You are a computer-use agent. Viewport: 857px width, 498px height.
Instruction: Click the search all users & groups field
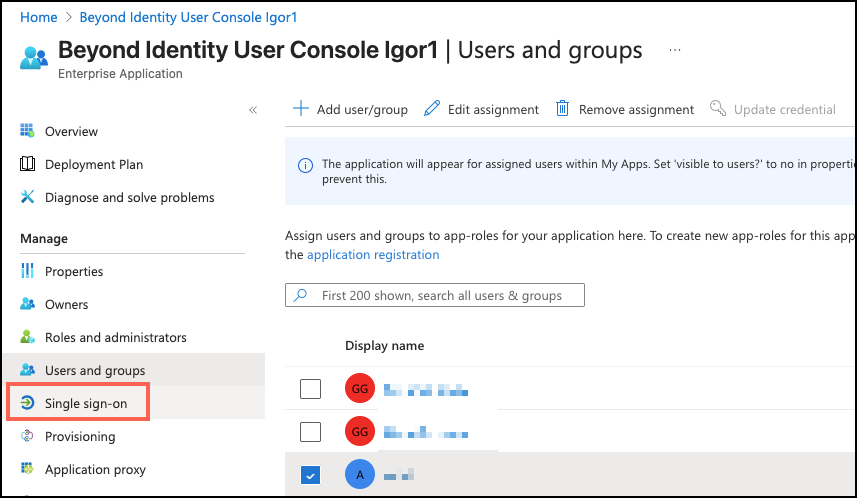point(435,295)
